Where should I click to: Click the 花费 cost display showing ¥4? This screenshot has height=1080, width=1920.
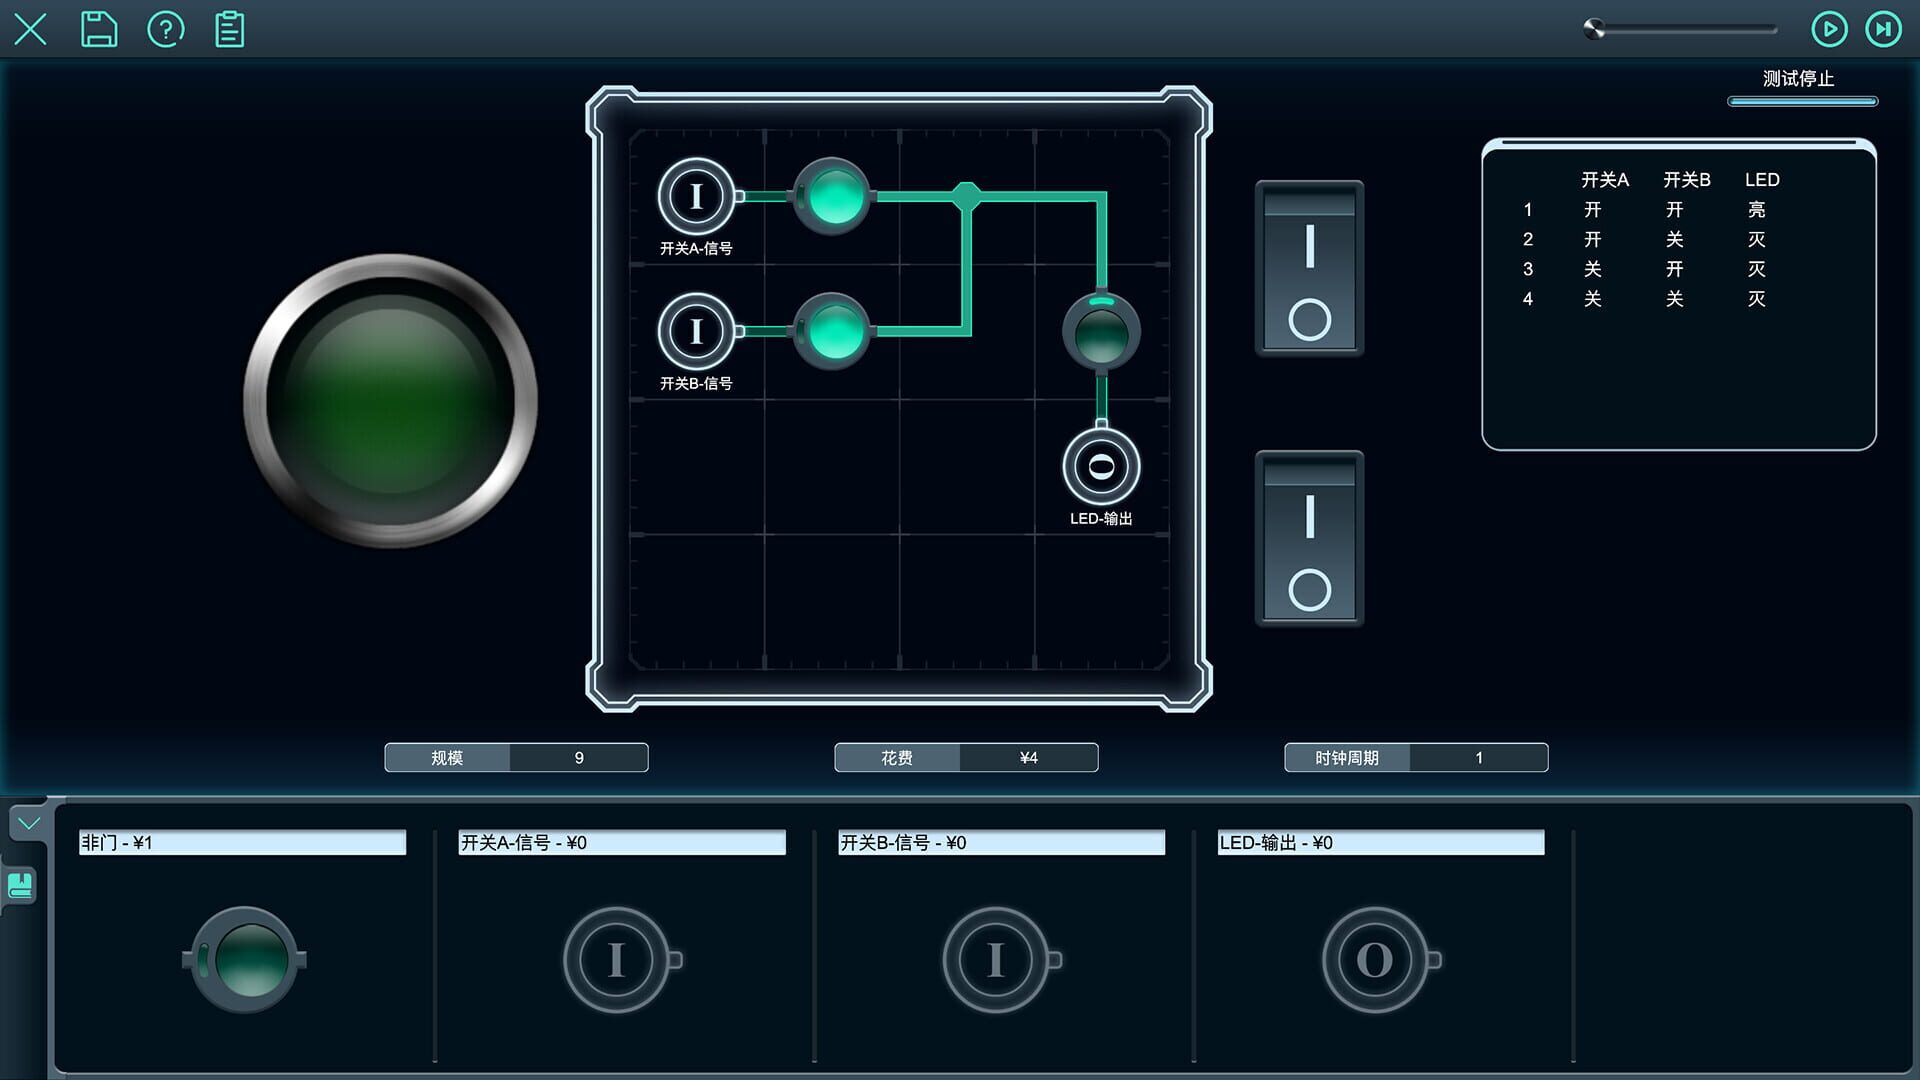click(x=1029, y=757)
